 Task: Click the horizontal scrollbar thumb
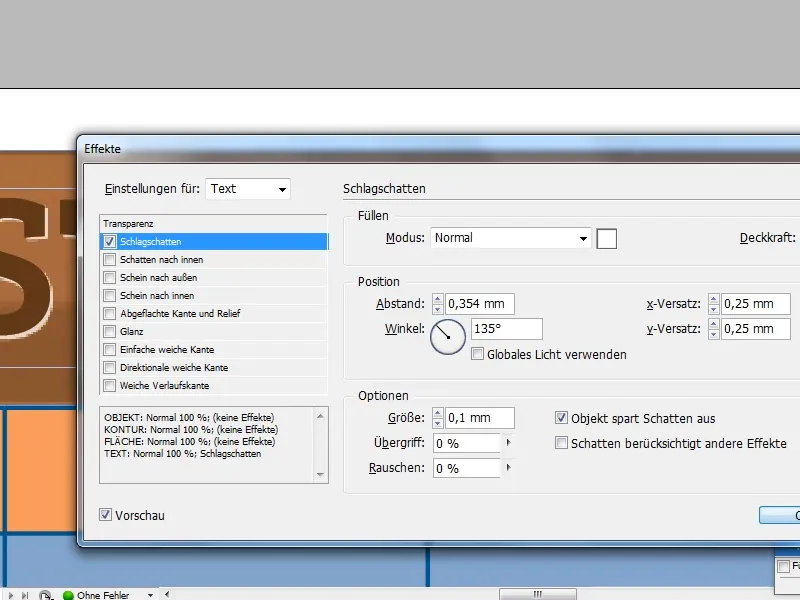(x=538, y=594)
